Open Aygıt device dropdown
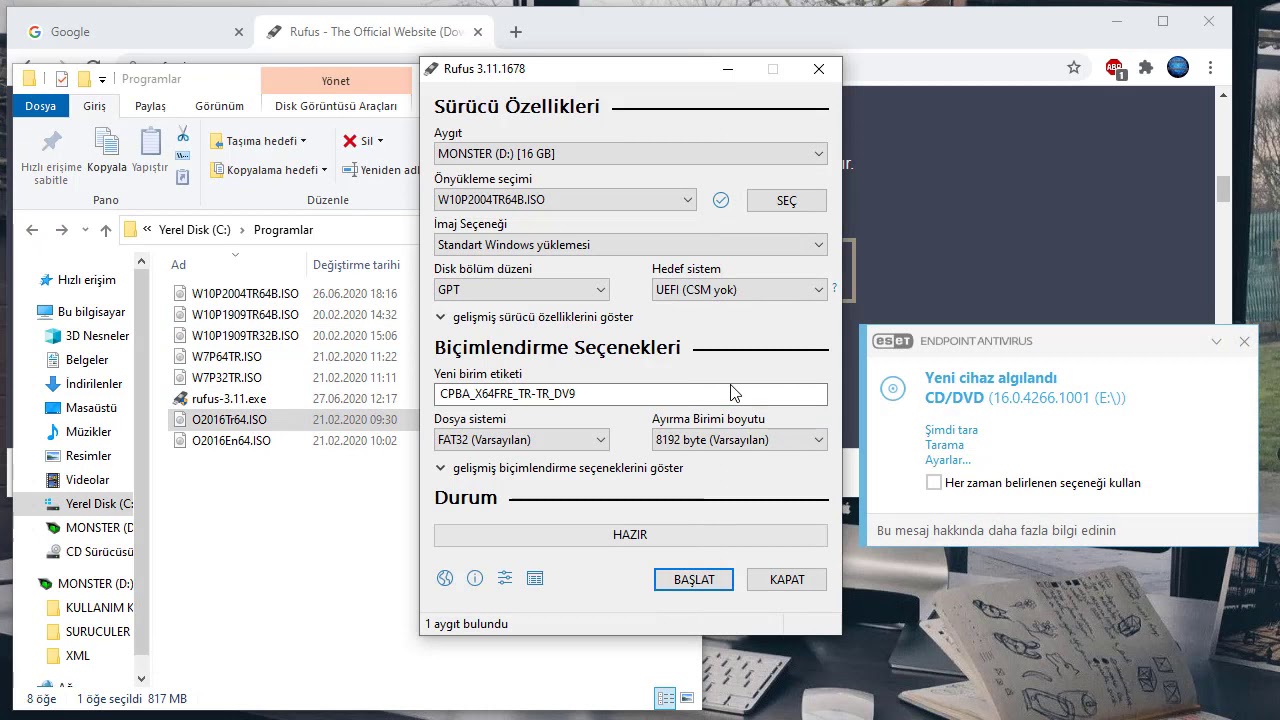 click(631, 154)
